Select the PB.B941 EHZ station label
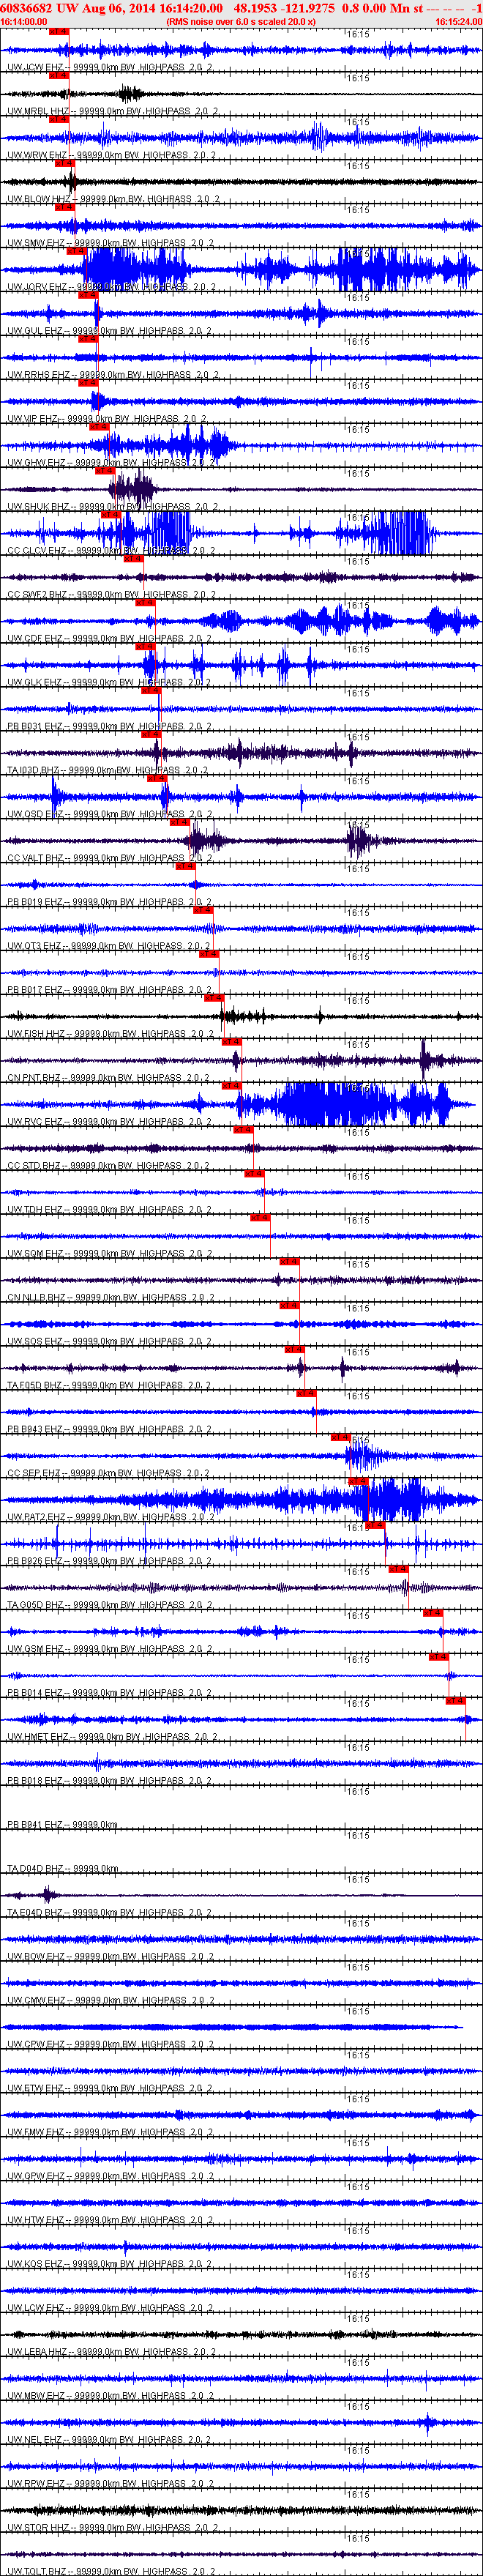Viewport: 483px width, 2576px height. tap(35, 1825)
